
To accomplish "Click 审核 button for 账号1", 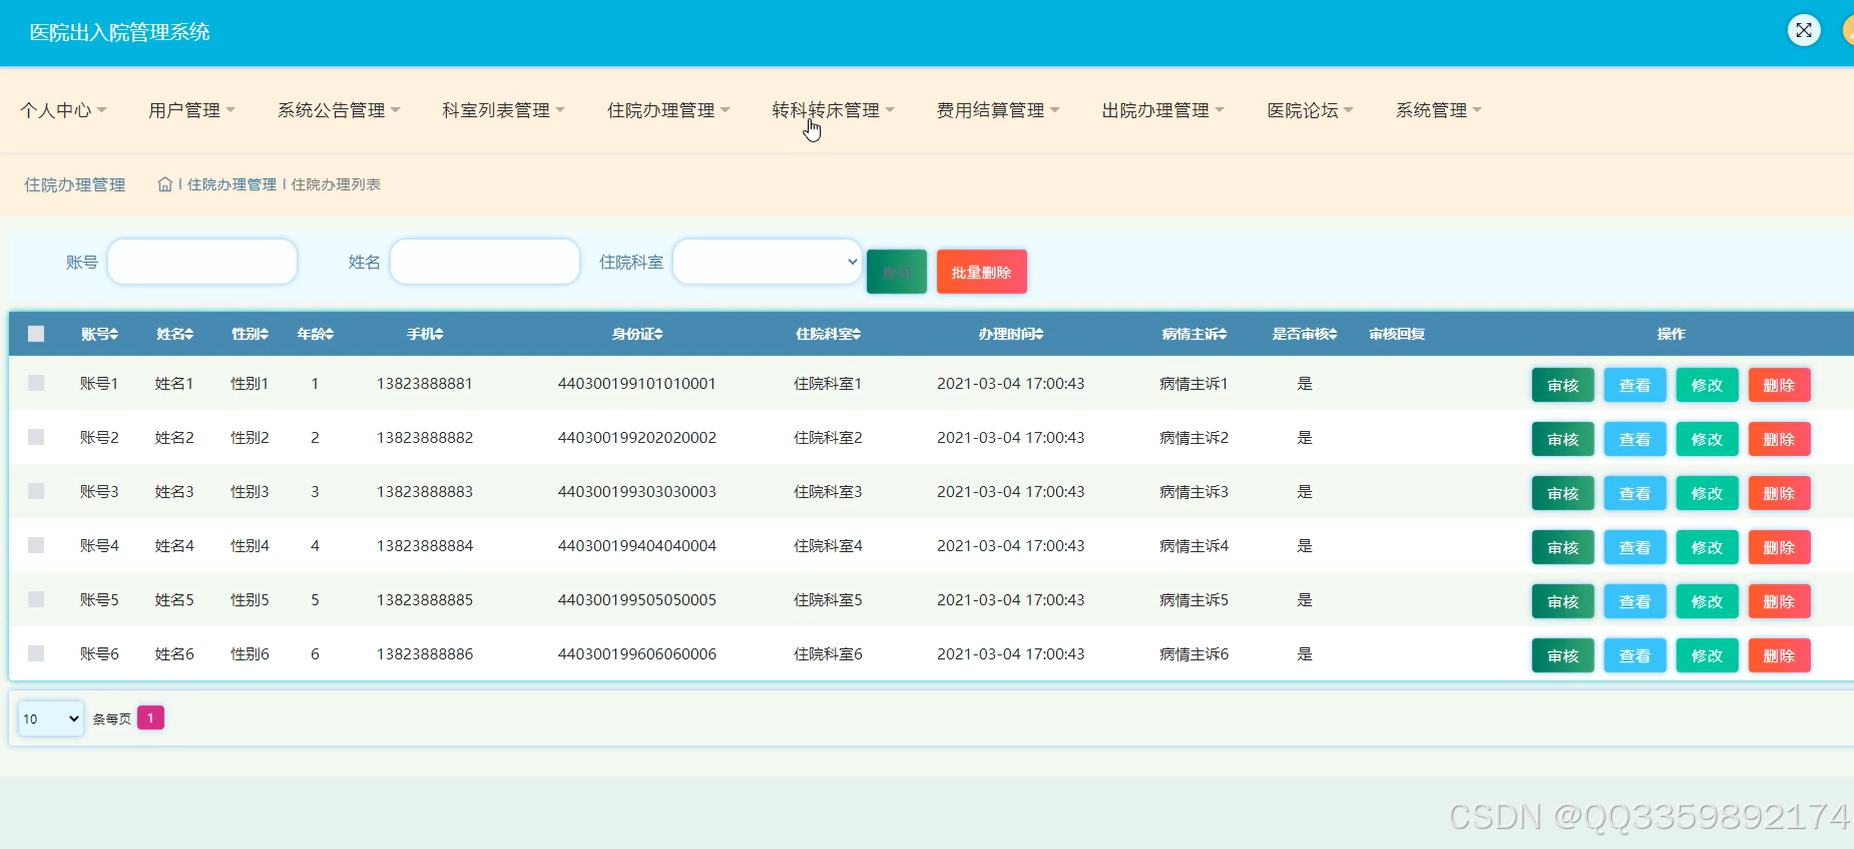I will tap(1563, 385).
